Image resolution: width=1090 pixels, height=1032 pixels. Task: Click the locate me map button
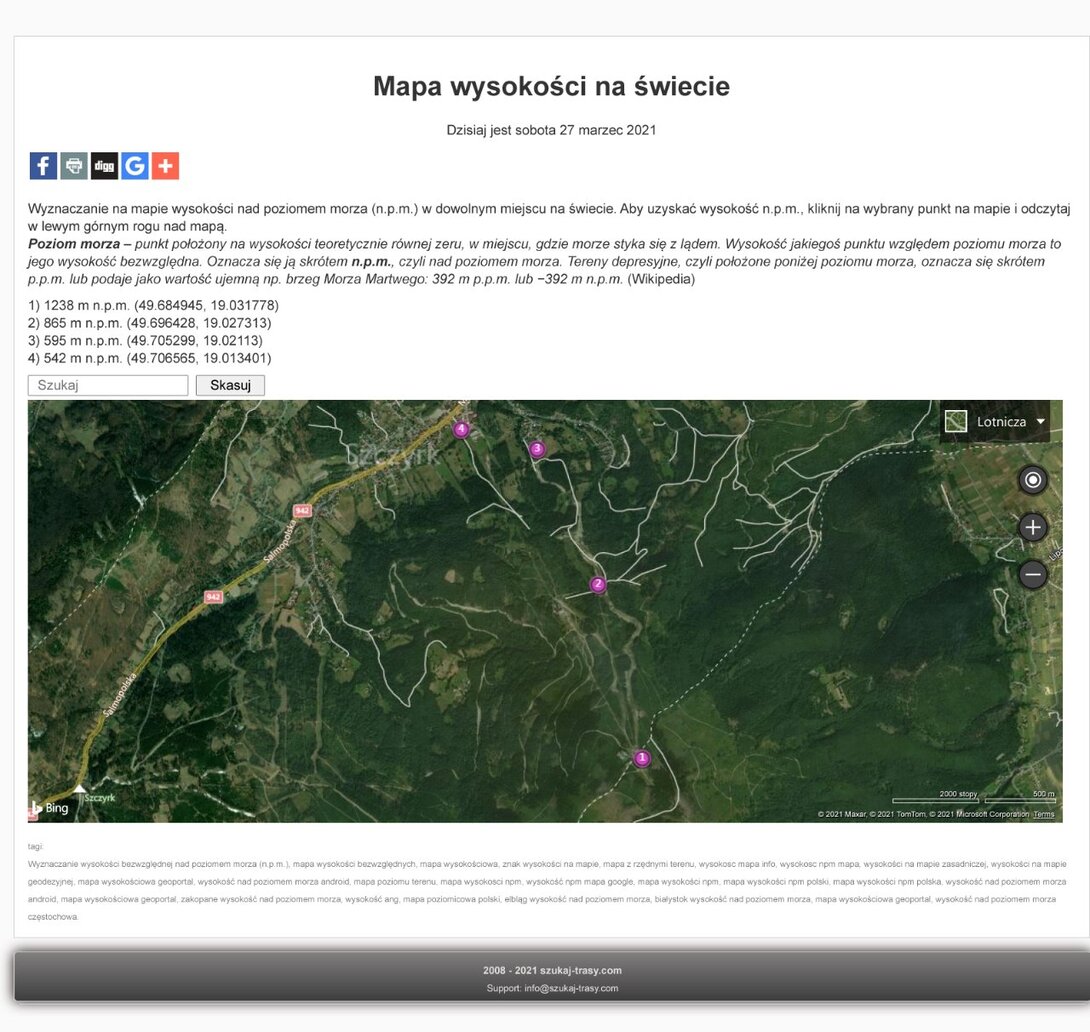click(1033, 480)
